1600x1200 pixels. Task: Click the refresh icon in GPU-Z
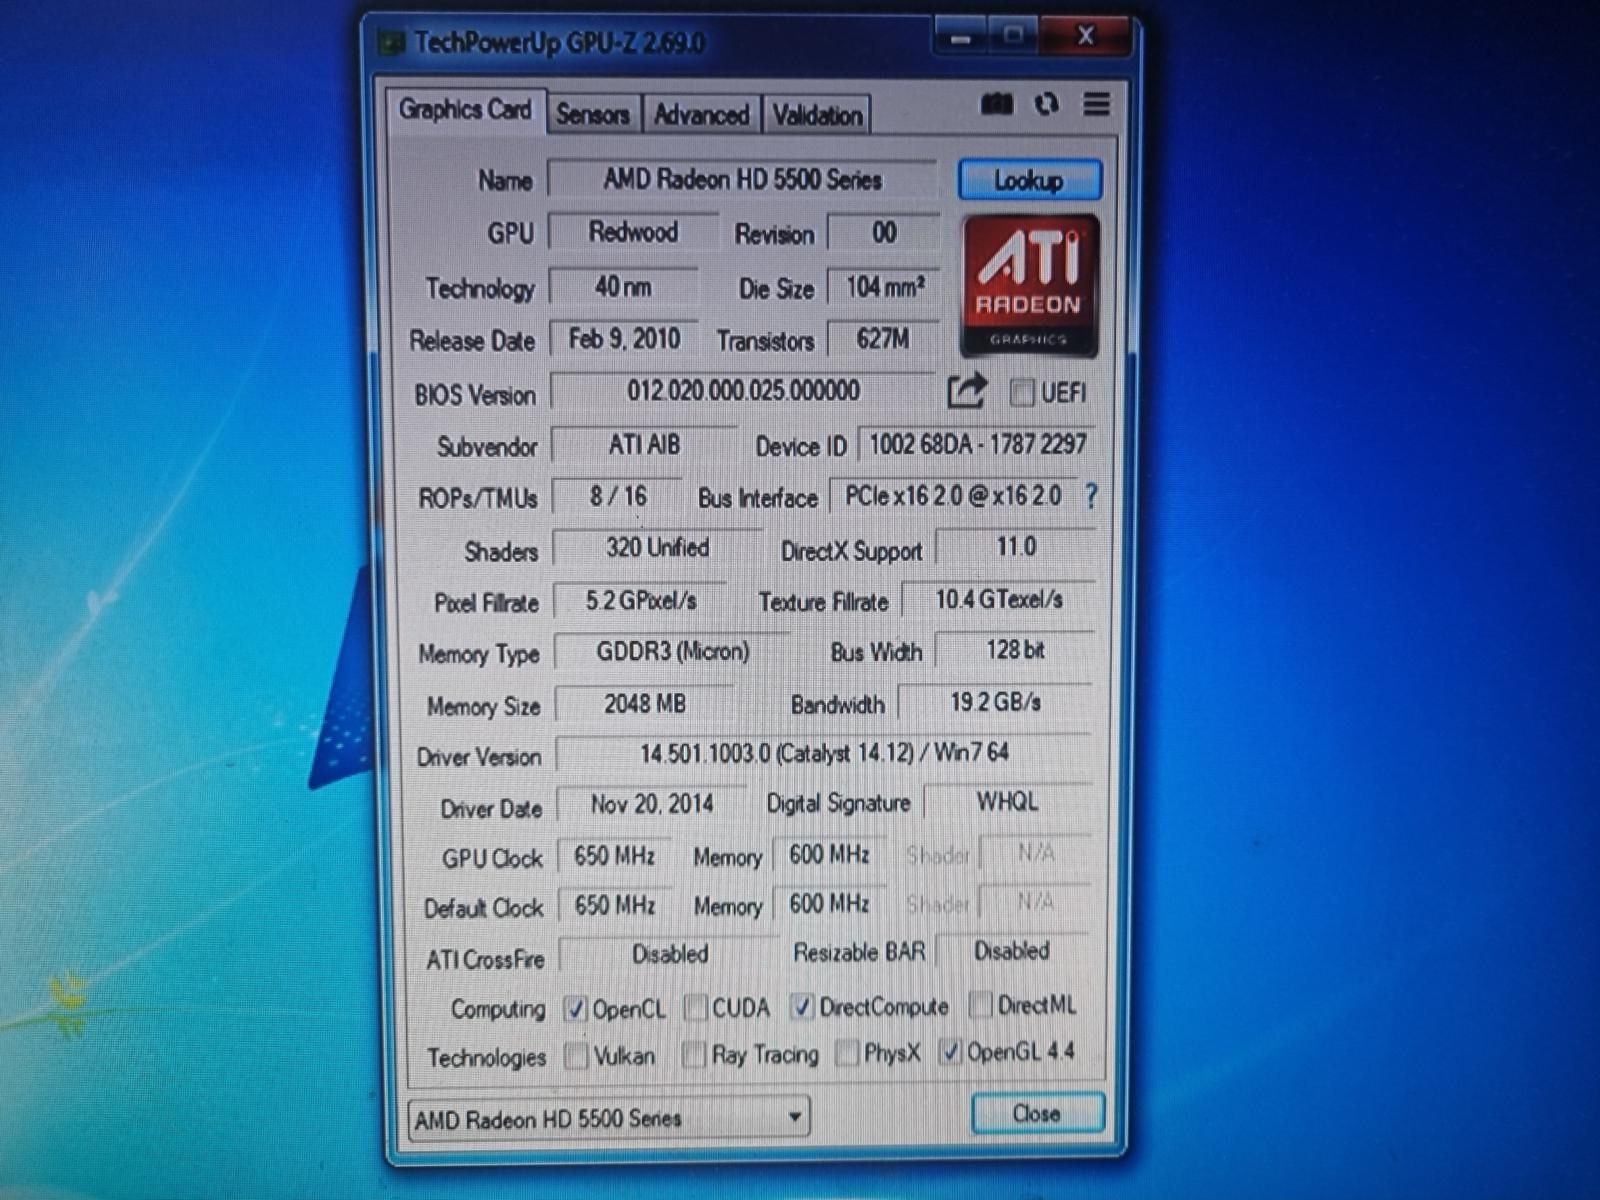pos(1046,104)
